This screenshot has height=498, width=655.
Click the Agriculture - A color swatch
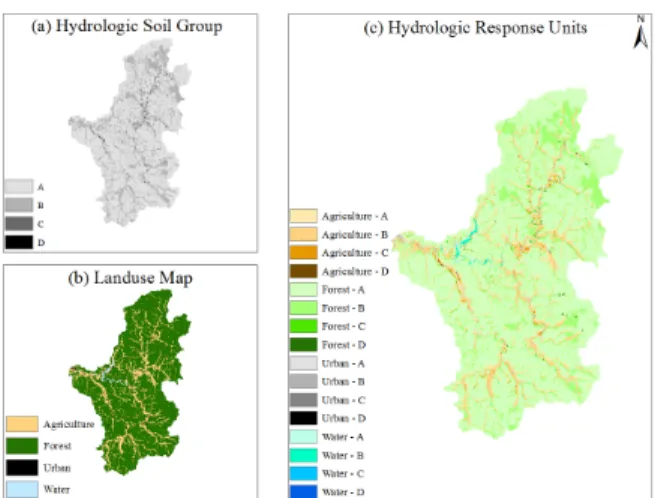click(x=304, y=216)
